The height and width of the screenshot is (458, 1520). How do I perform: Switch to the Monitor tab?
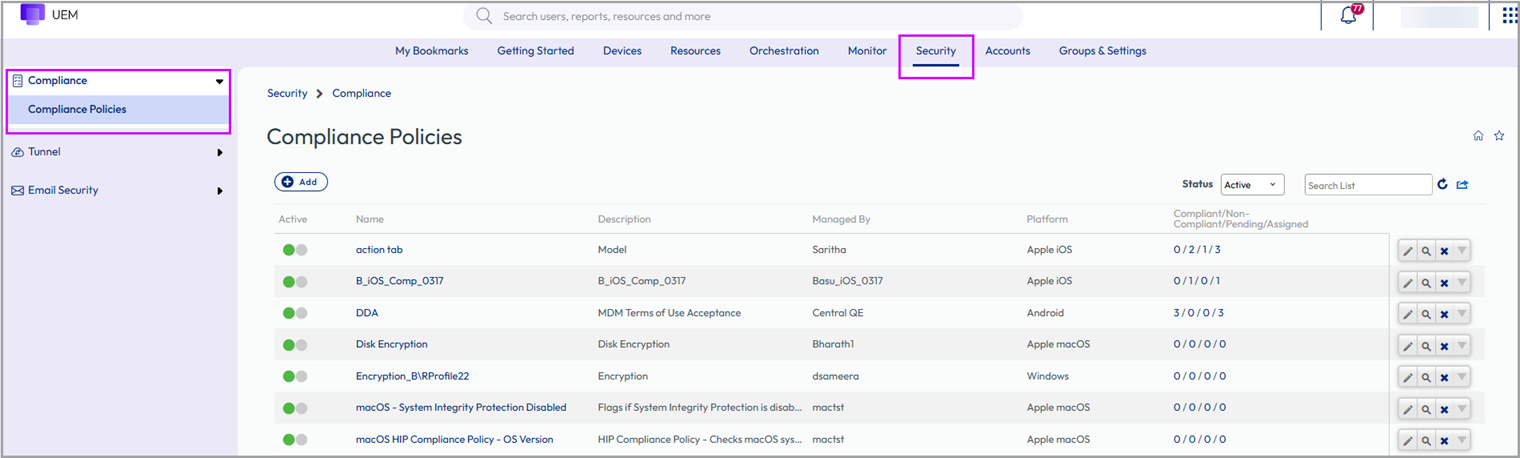click(867, 51)
